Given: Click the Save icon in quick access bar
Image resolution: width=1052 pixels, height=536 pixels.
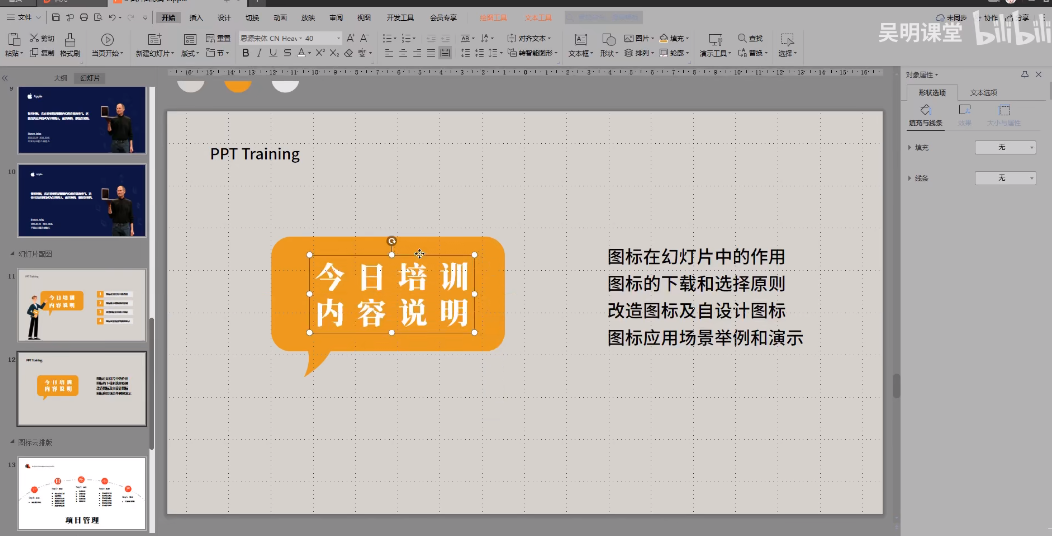Looking at the screenshot, I should click(x=56, y=17).
